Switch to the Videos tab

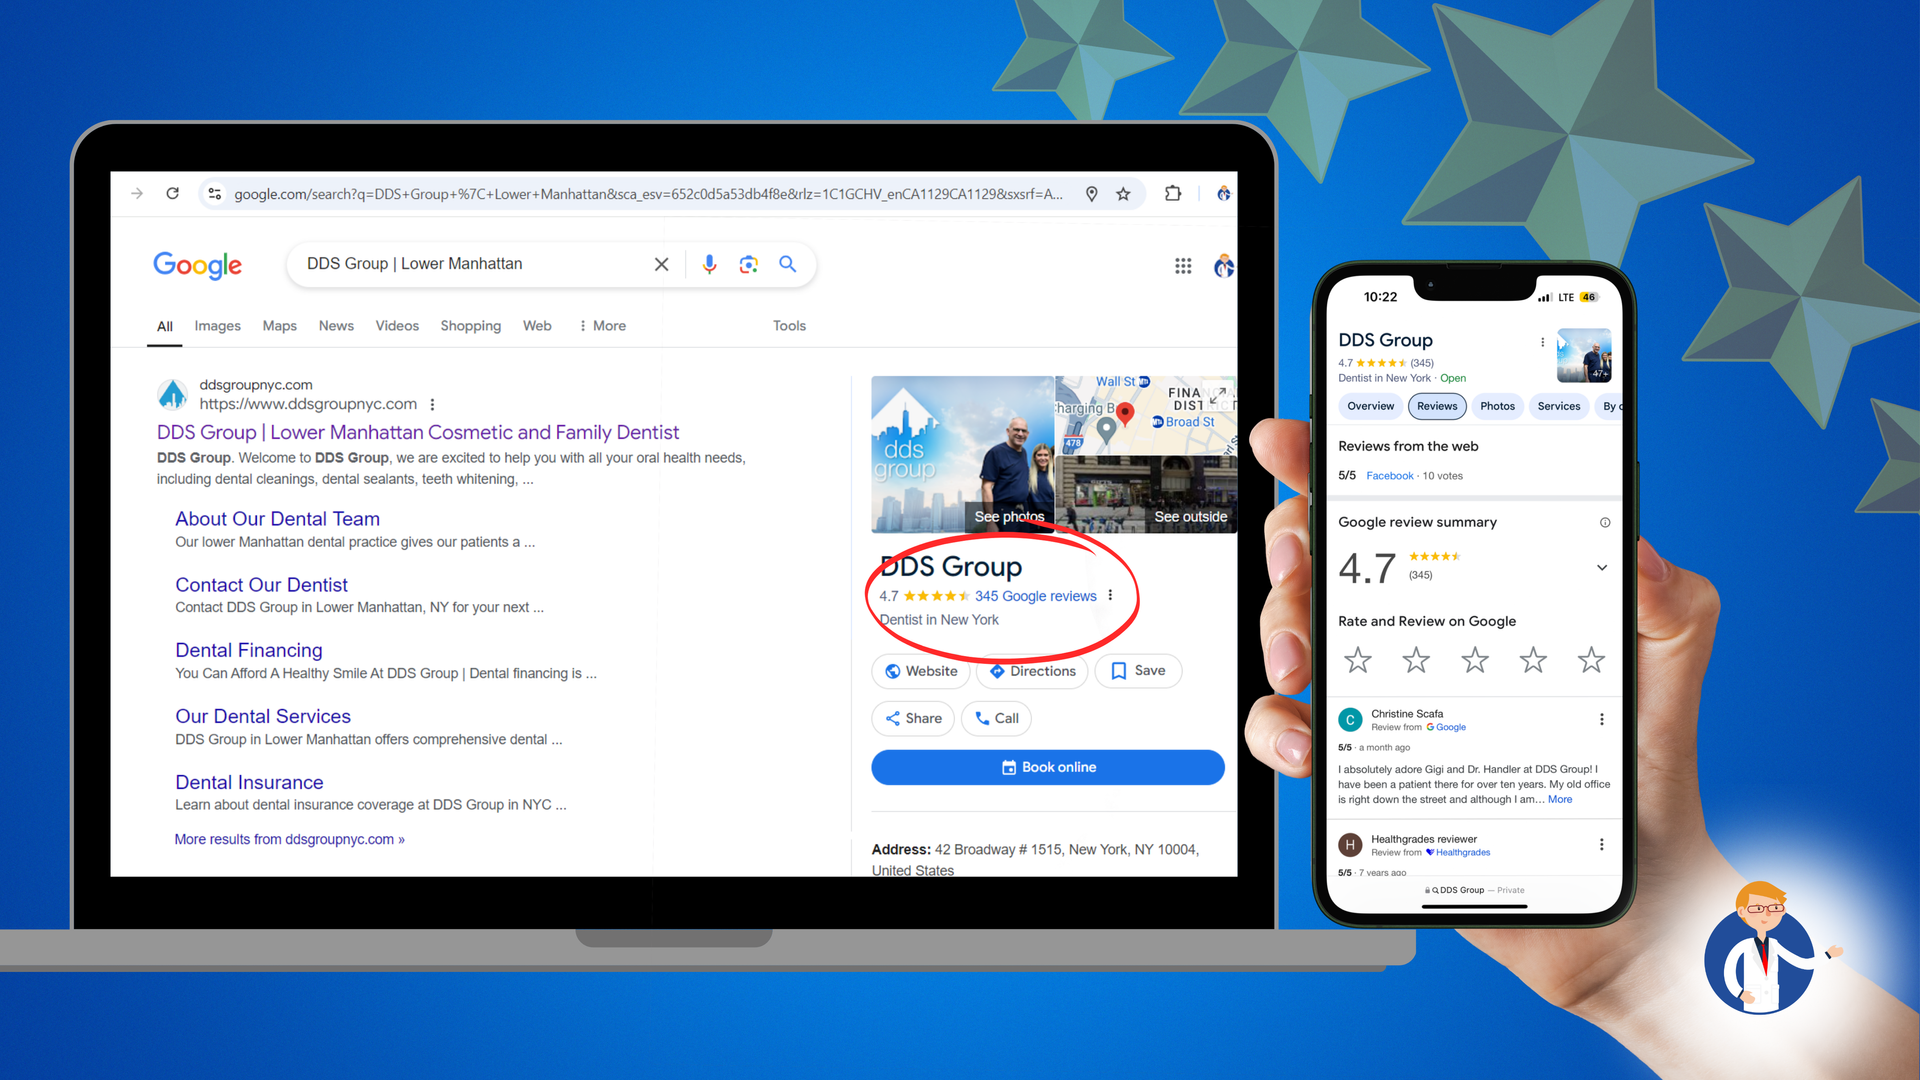pos(397,326)
